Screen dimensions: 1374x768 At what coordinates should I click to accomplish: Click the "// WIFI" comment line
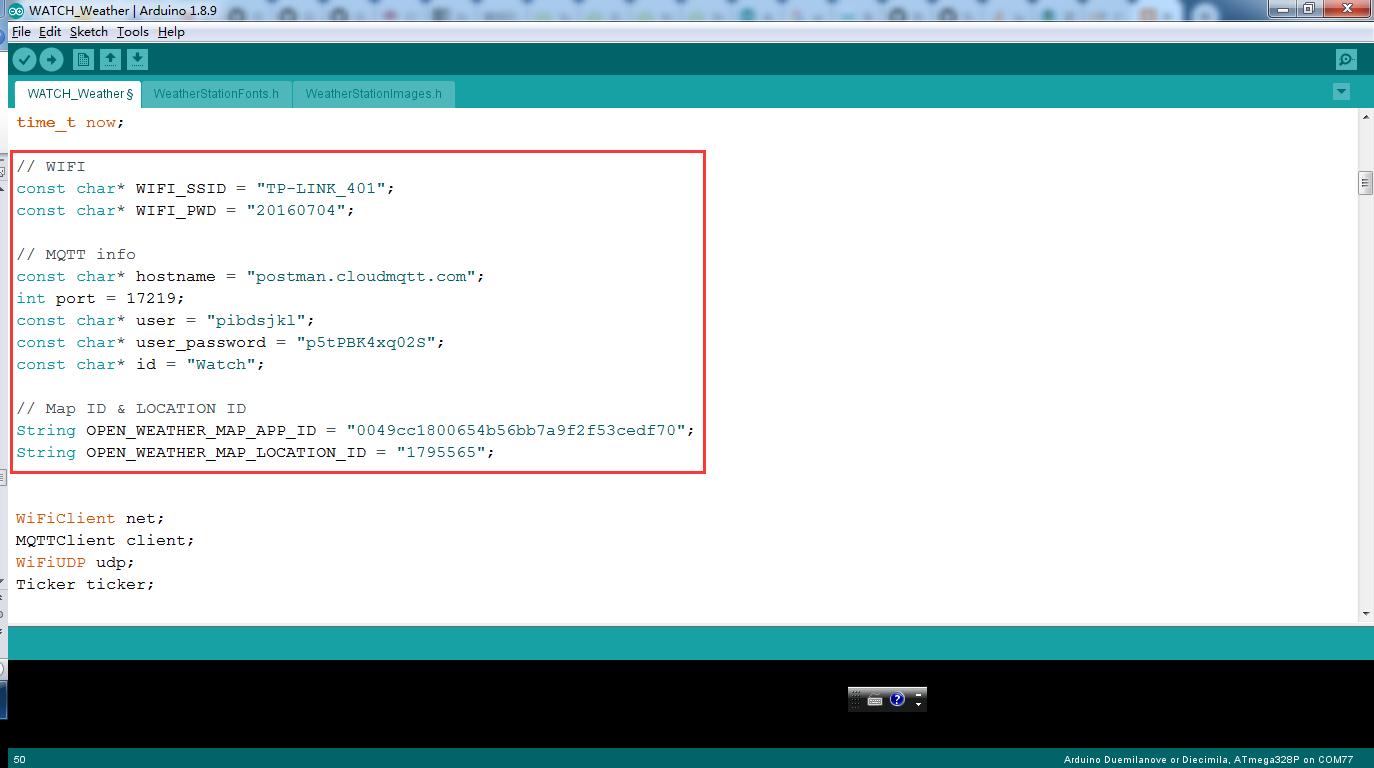click(51, 166)
